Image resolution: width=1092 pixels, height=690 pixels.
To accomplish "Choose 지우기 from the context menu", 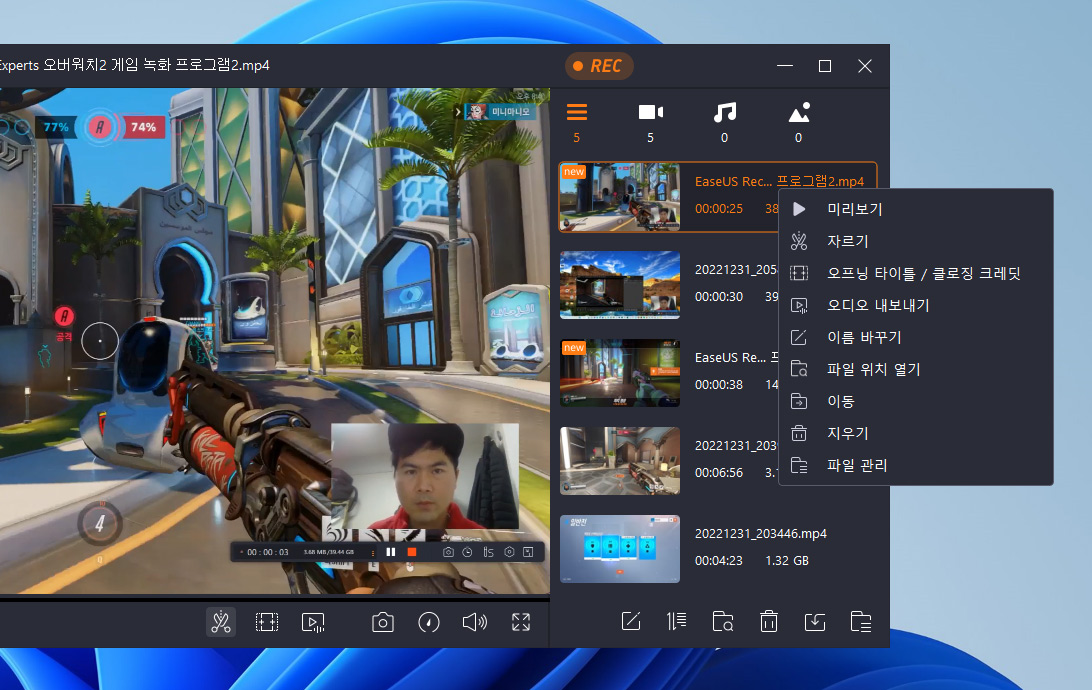I will click(x=915, y=433).
